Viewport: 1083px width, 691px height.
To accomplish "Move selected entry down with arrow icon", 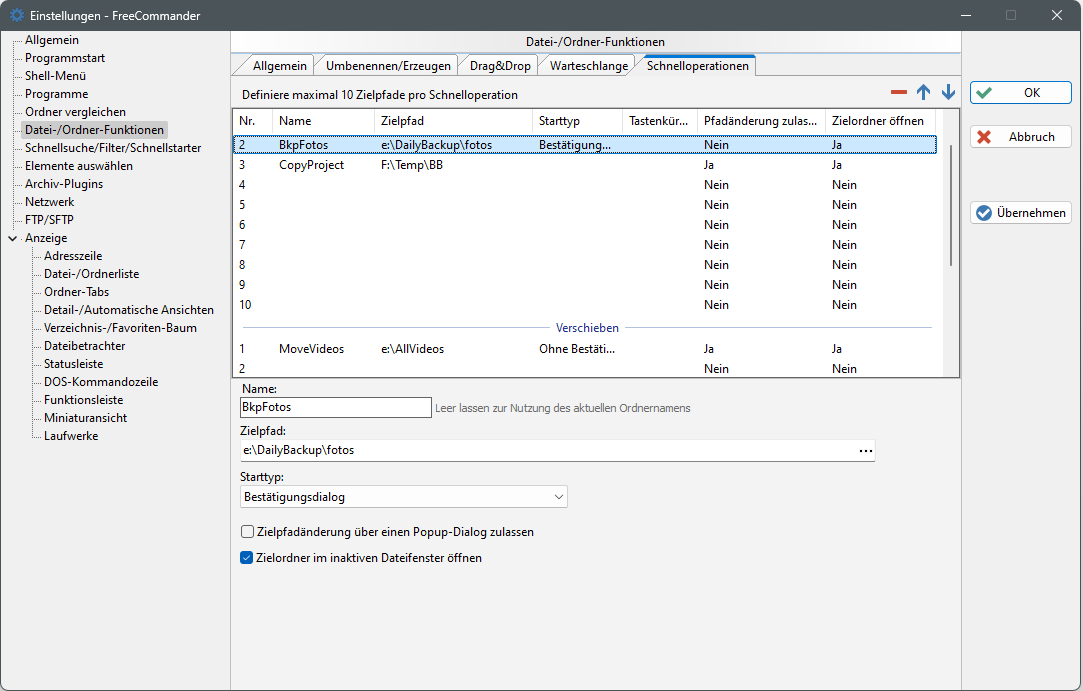I will point(948,93).
